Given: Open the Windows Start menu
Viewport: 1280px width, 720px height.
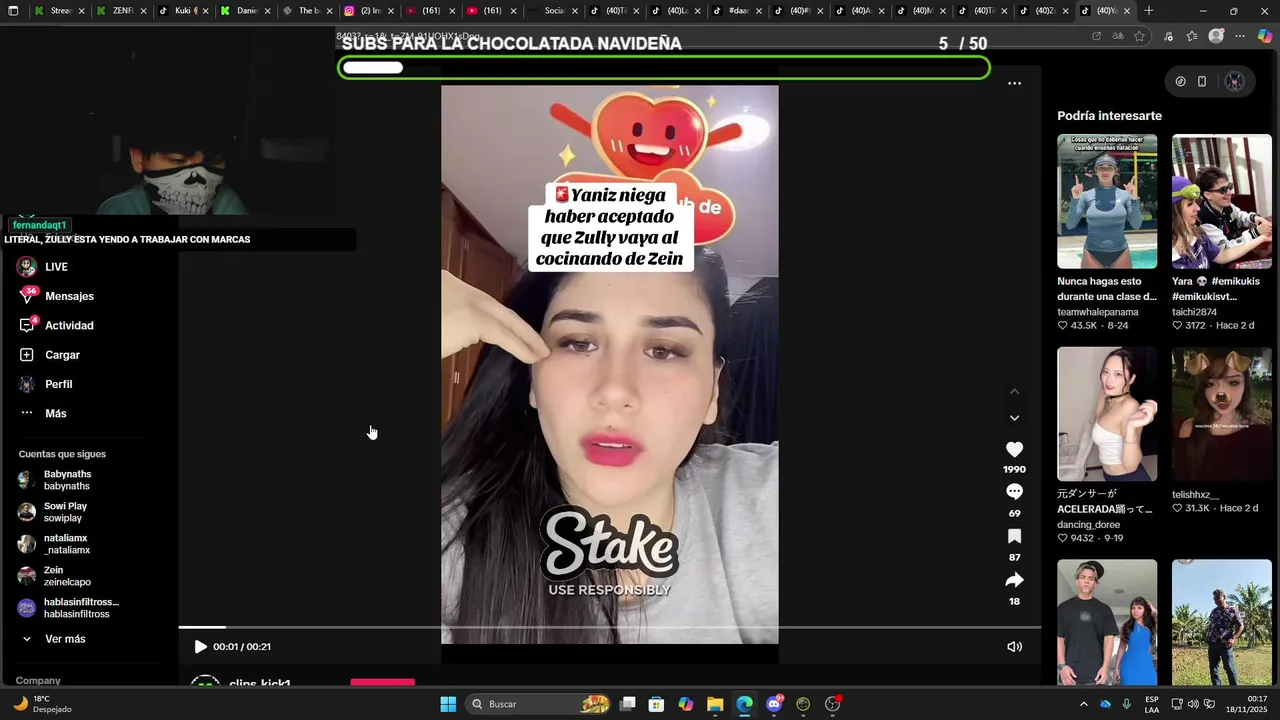Looking at the screenshot, I should click(x=448, y=704).
